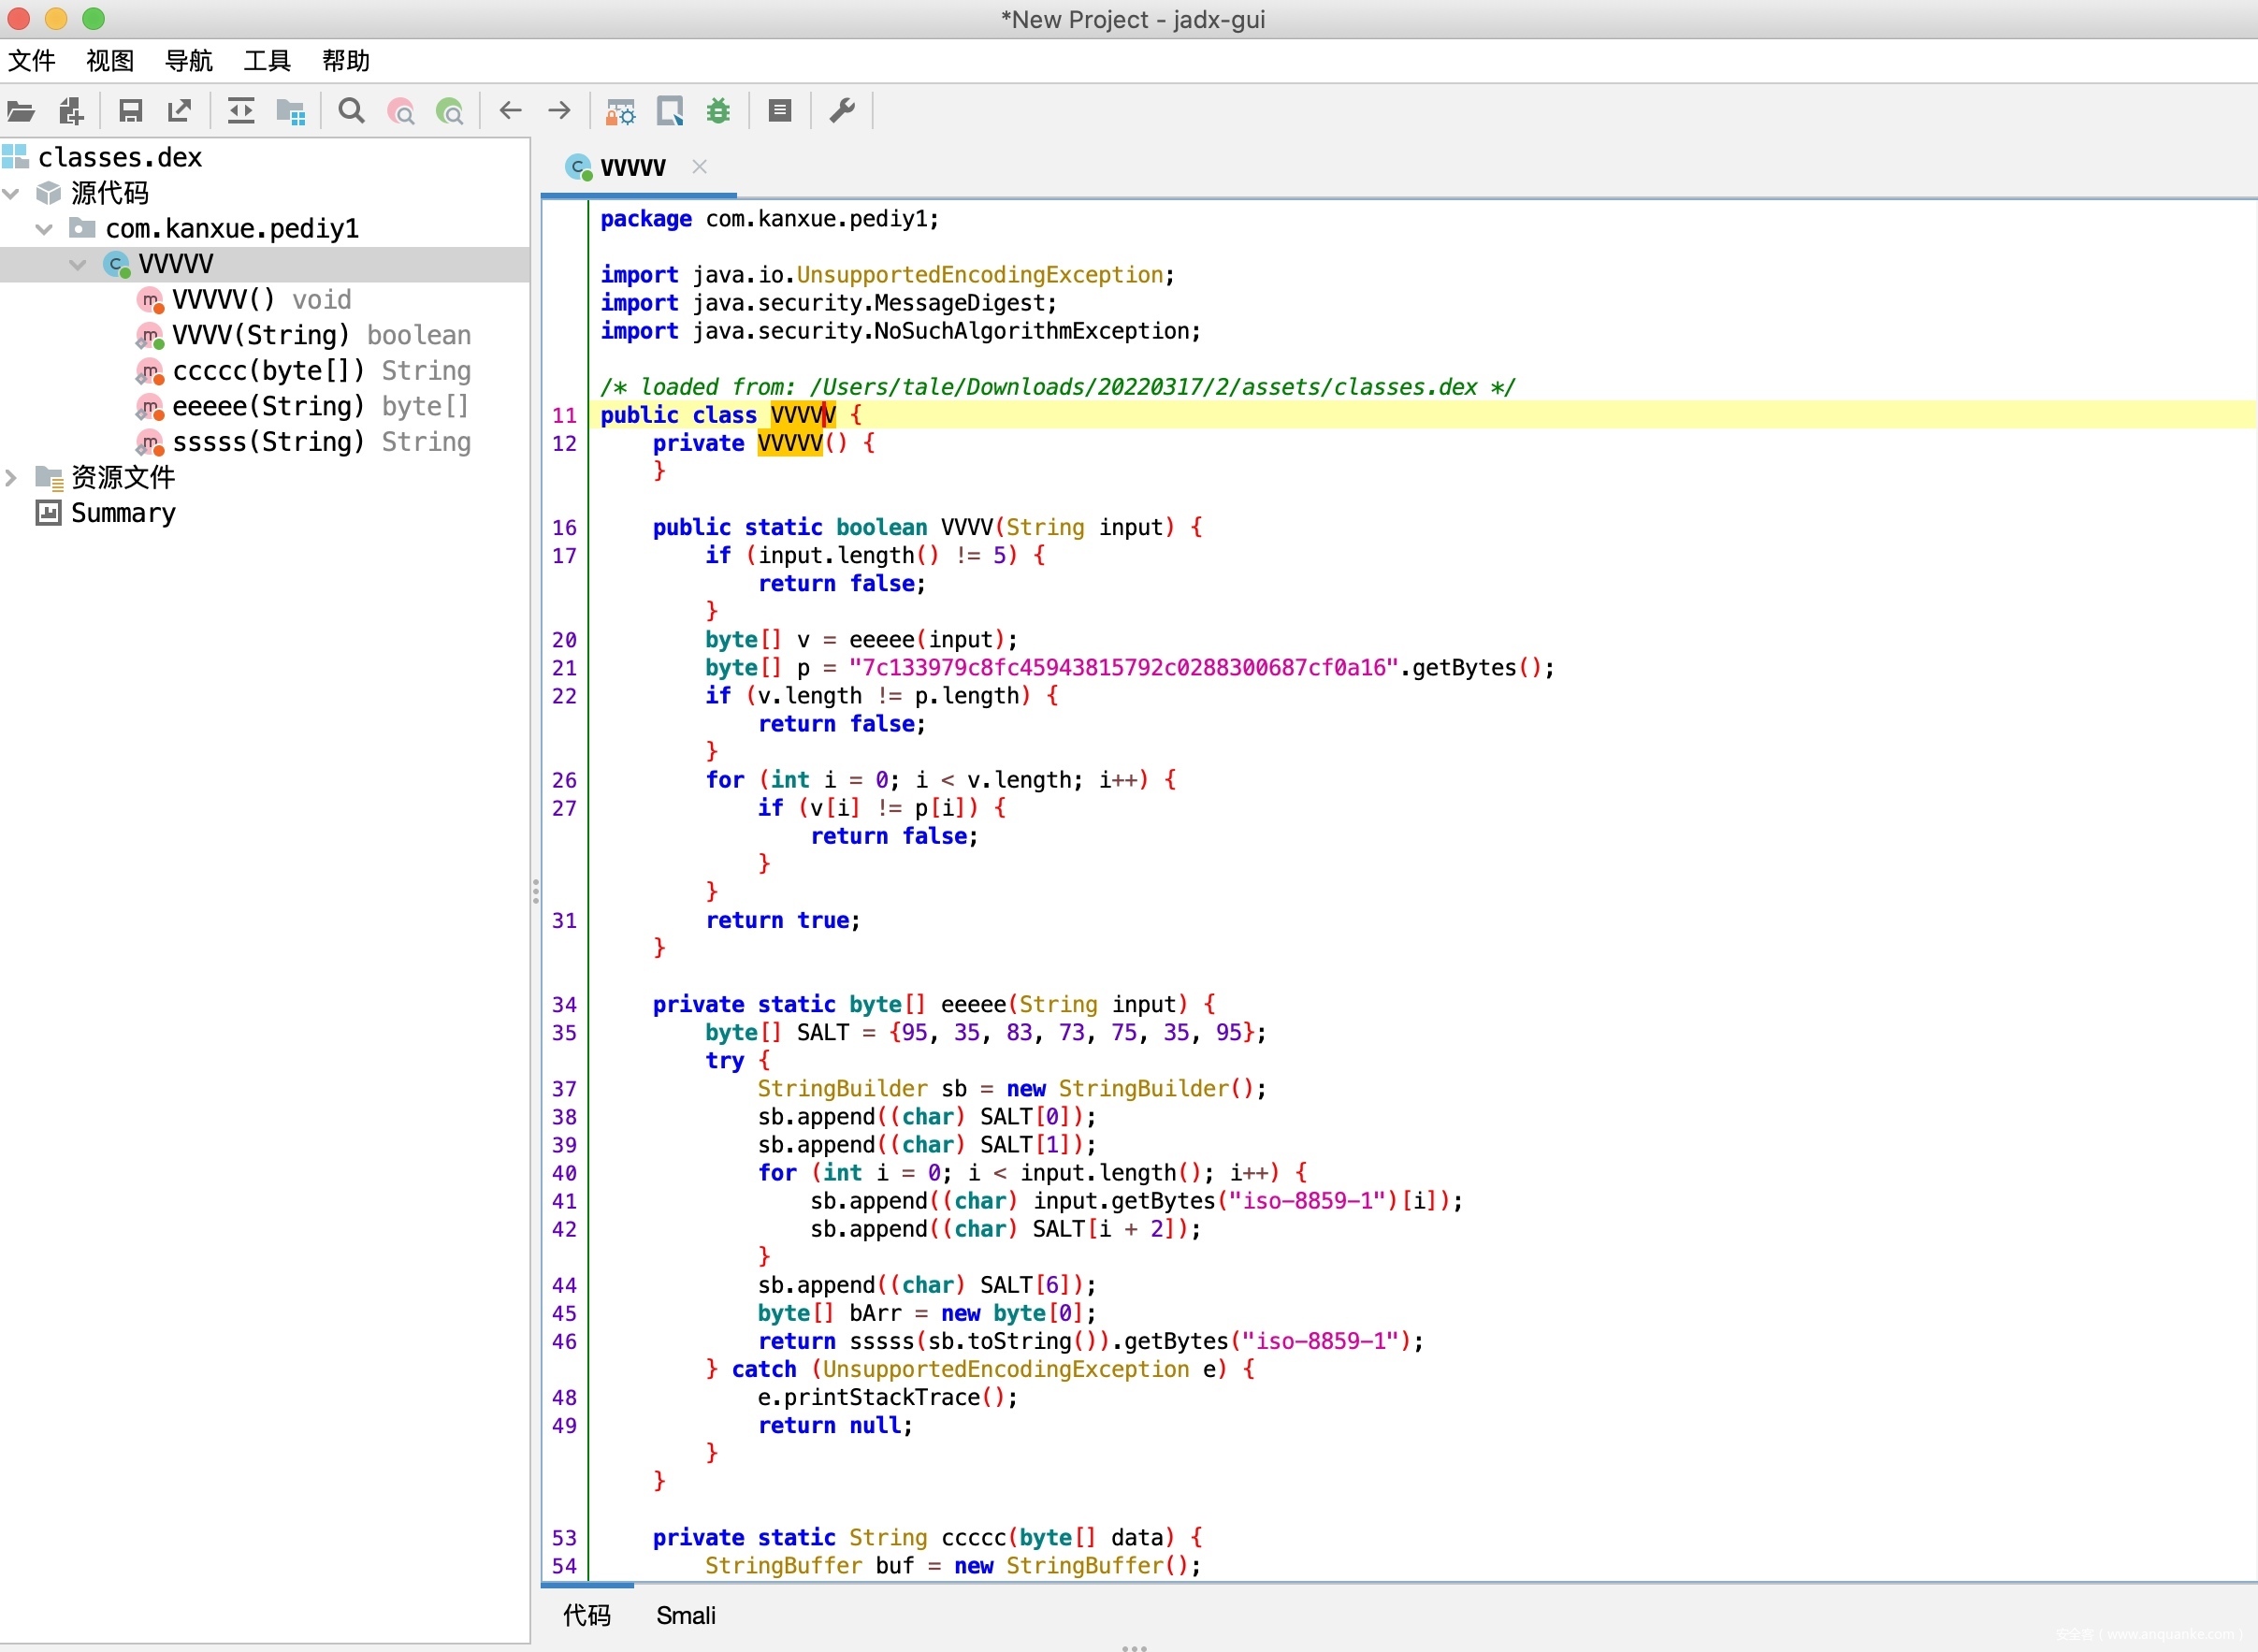Expand the 资源文件 tree node
The image size is (2258, 1652).
click(12, 478)
